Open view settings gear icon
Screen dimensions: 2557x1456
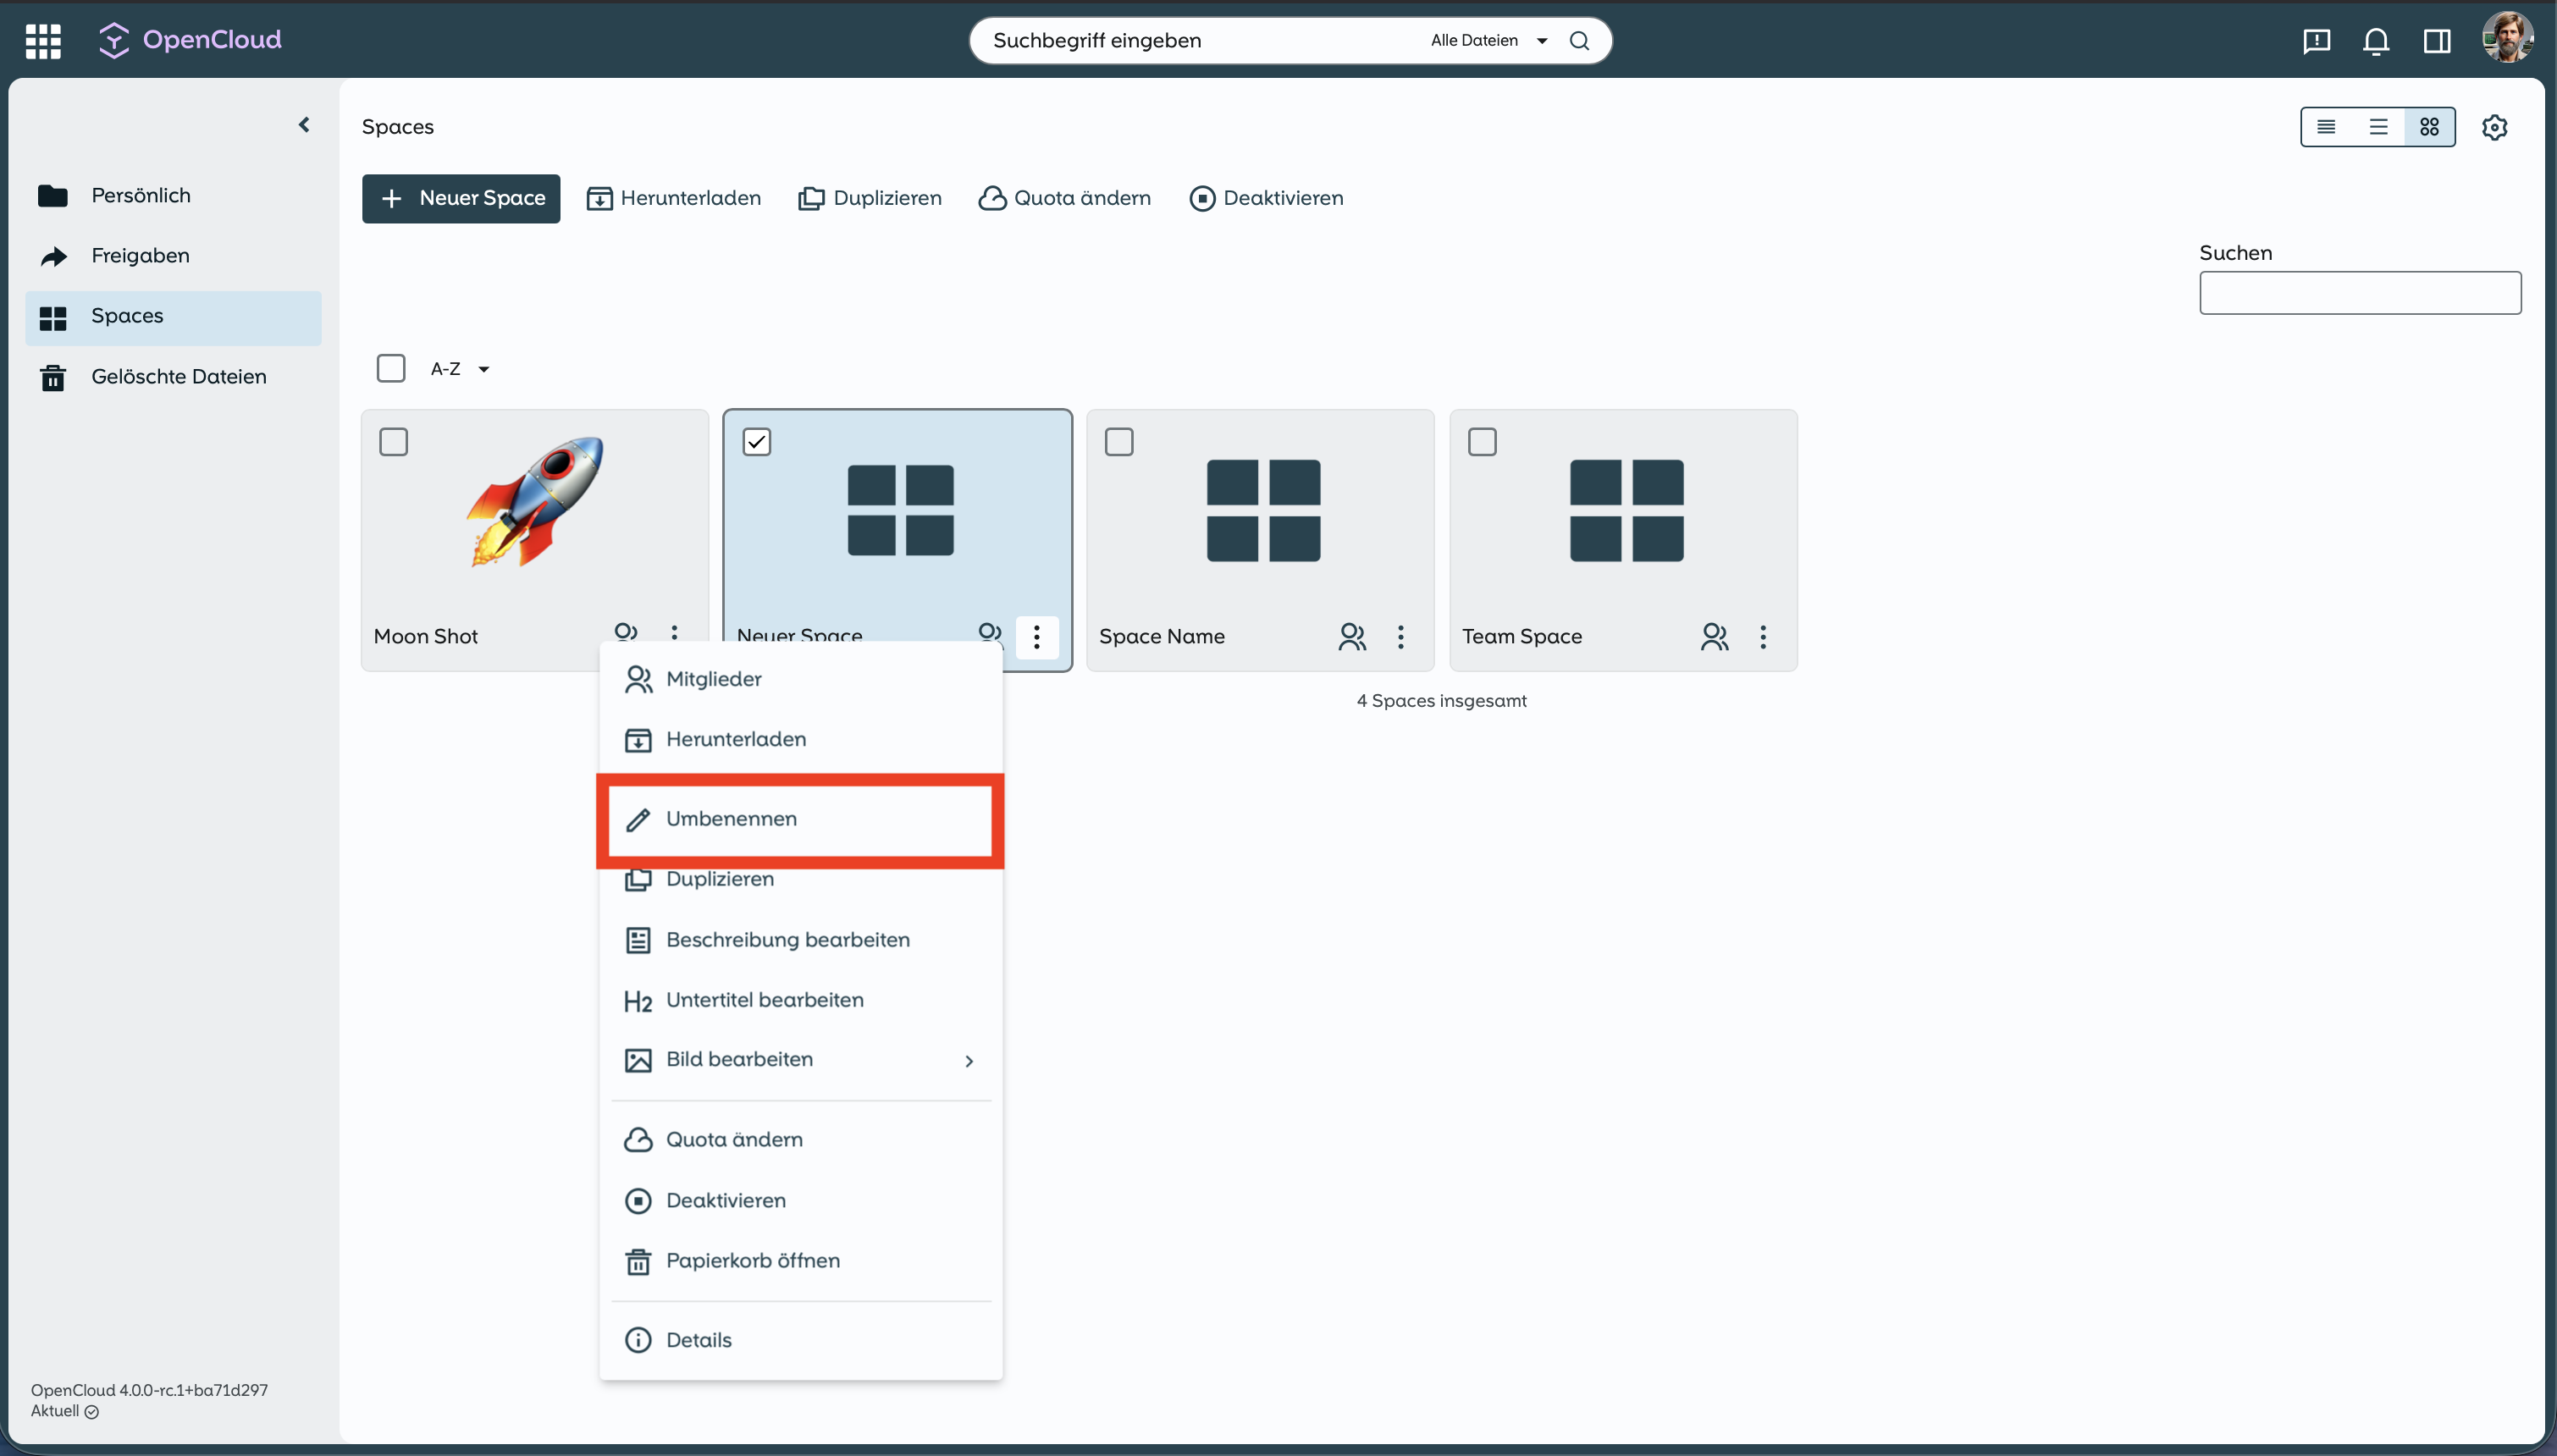[2494, 127]
